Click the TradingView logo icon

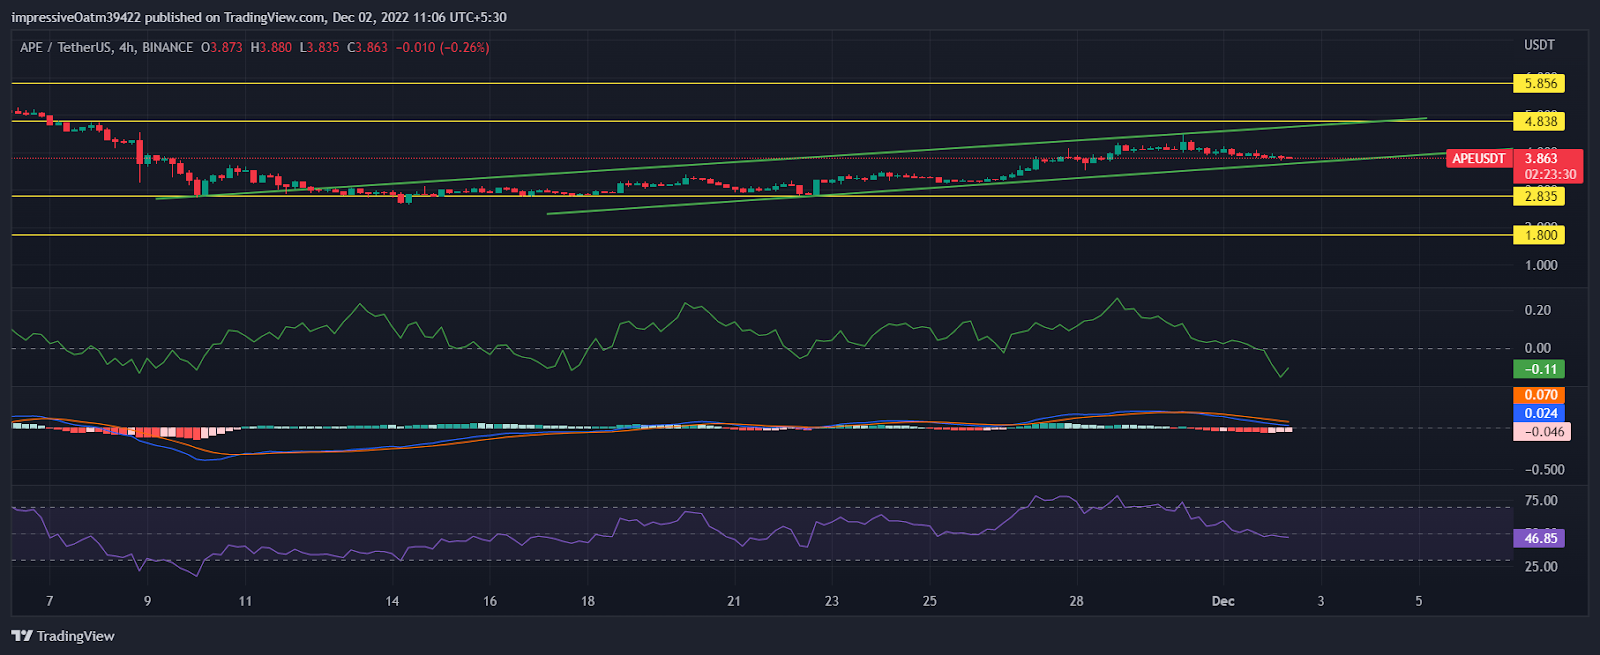tap(22, 636)
